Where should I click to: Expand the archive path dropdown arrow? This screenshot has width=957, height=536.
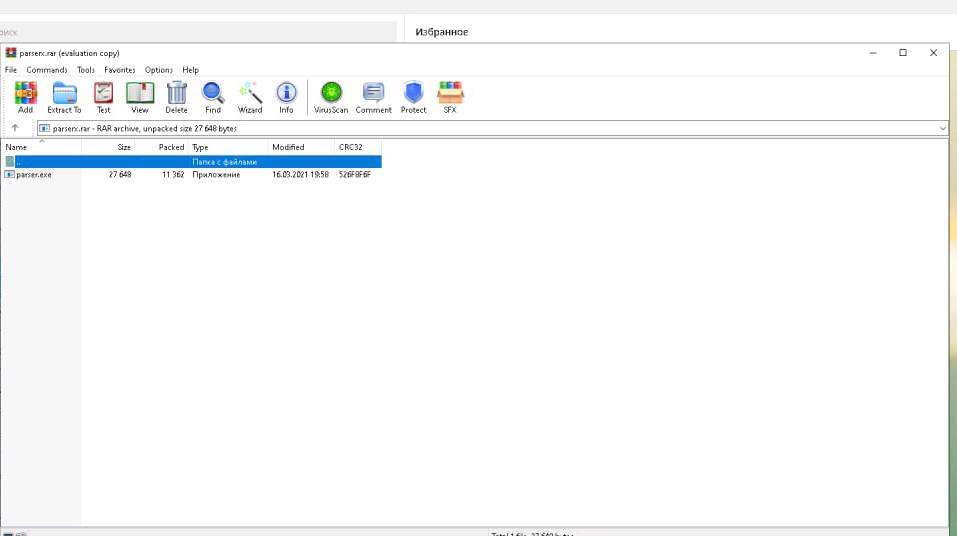(942, 128)
